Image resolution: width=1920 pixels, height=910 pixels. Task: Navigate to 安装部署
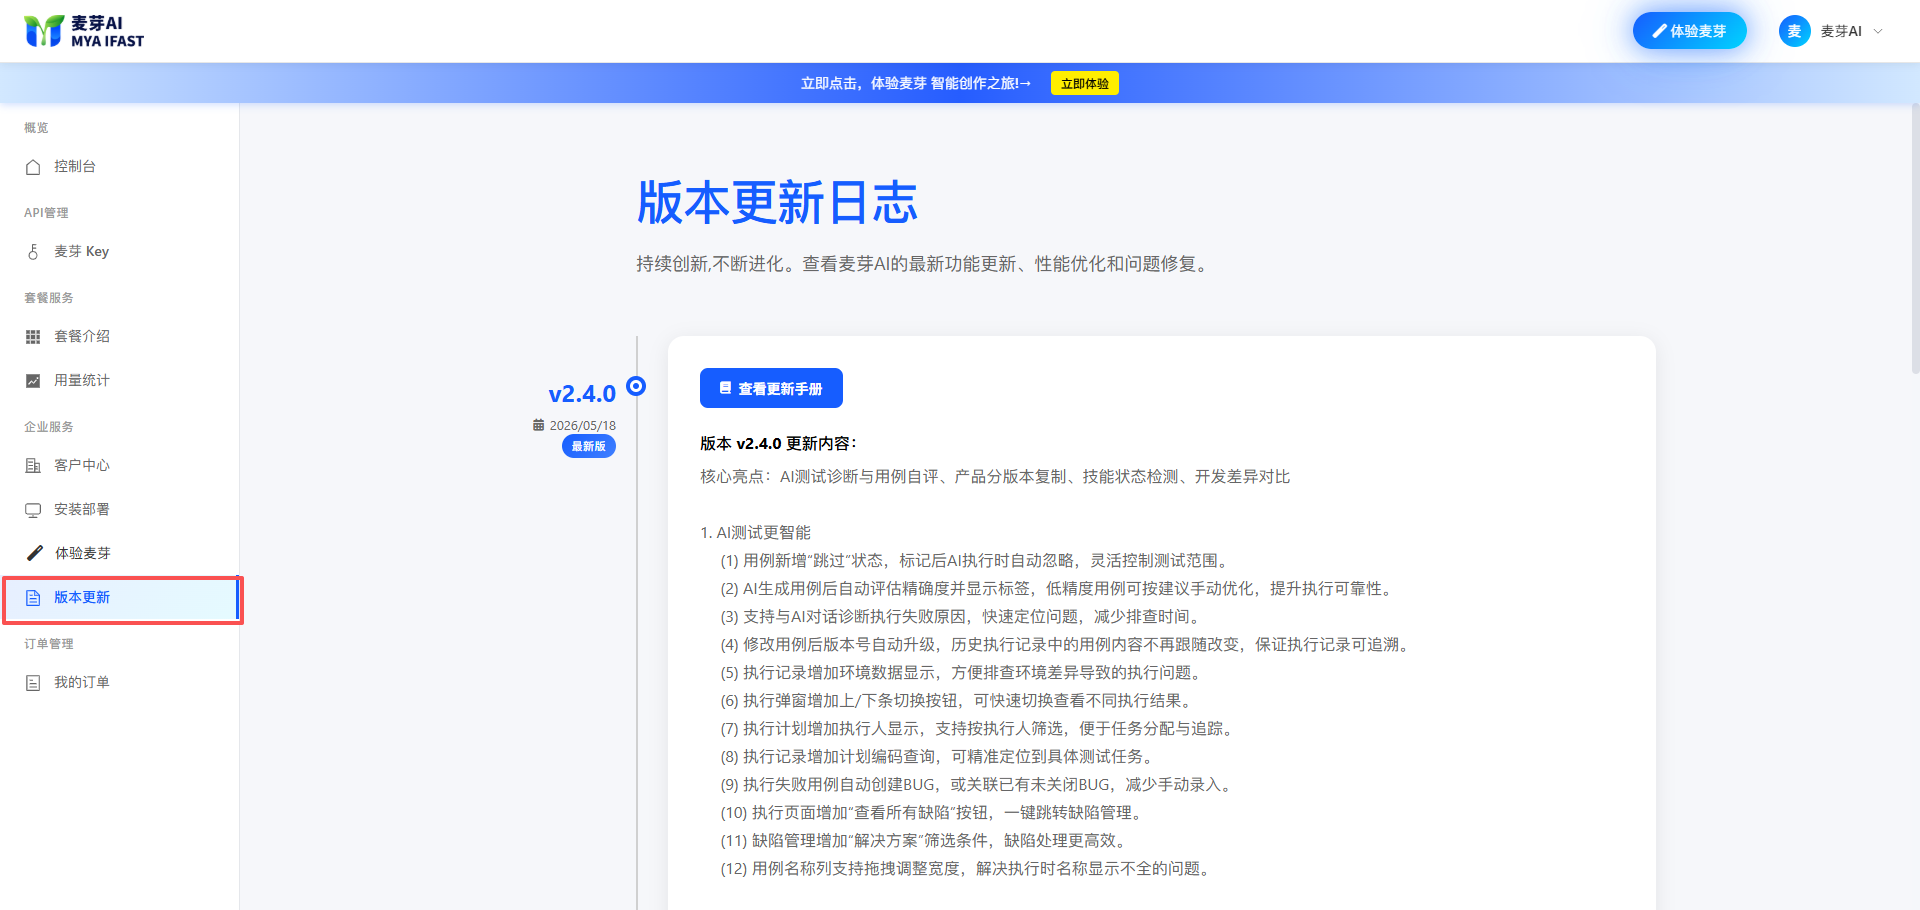(120, 510)
